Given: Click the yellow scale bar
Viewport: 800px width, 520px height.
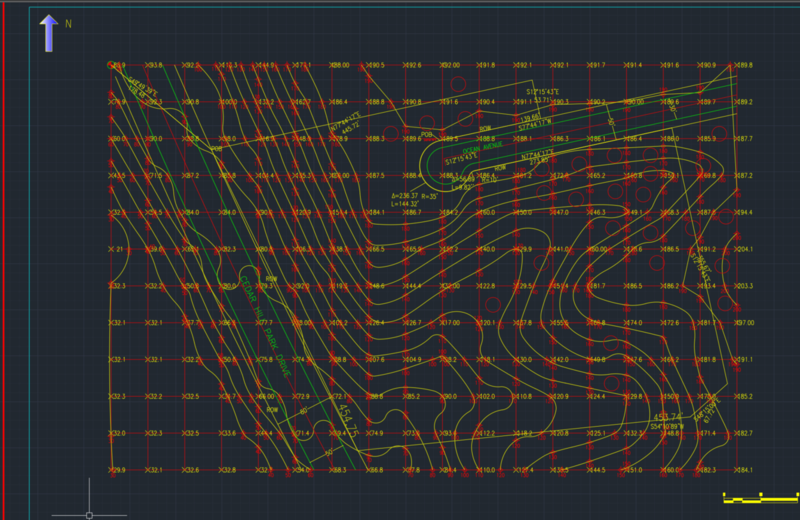Looking at the screenshot, I should click(x=758, y=496).
